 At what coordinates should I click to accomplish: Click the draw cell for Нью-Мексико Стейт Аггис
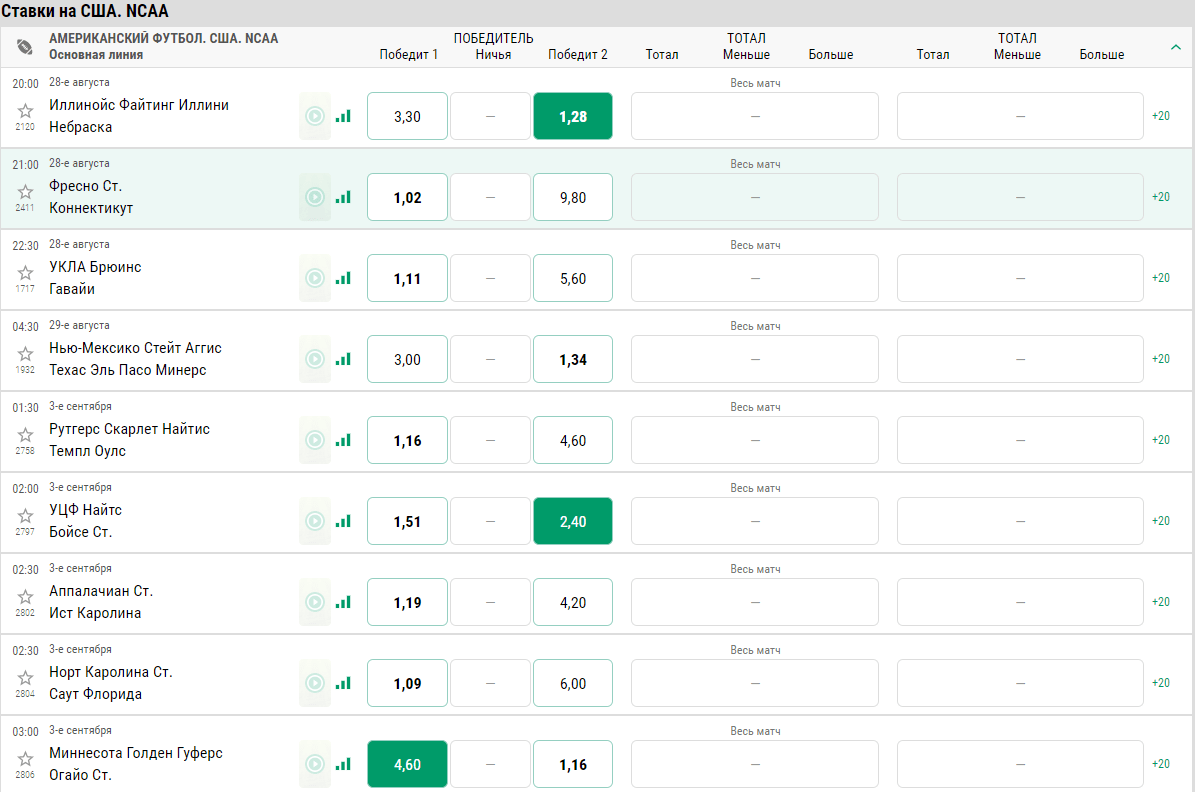(x=490, y=359)
